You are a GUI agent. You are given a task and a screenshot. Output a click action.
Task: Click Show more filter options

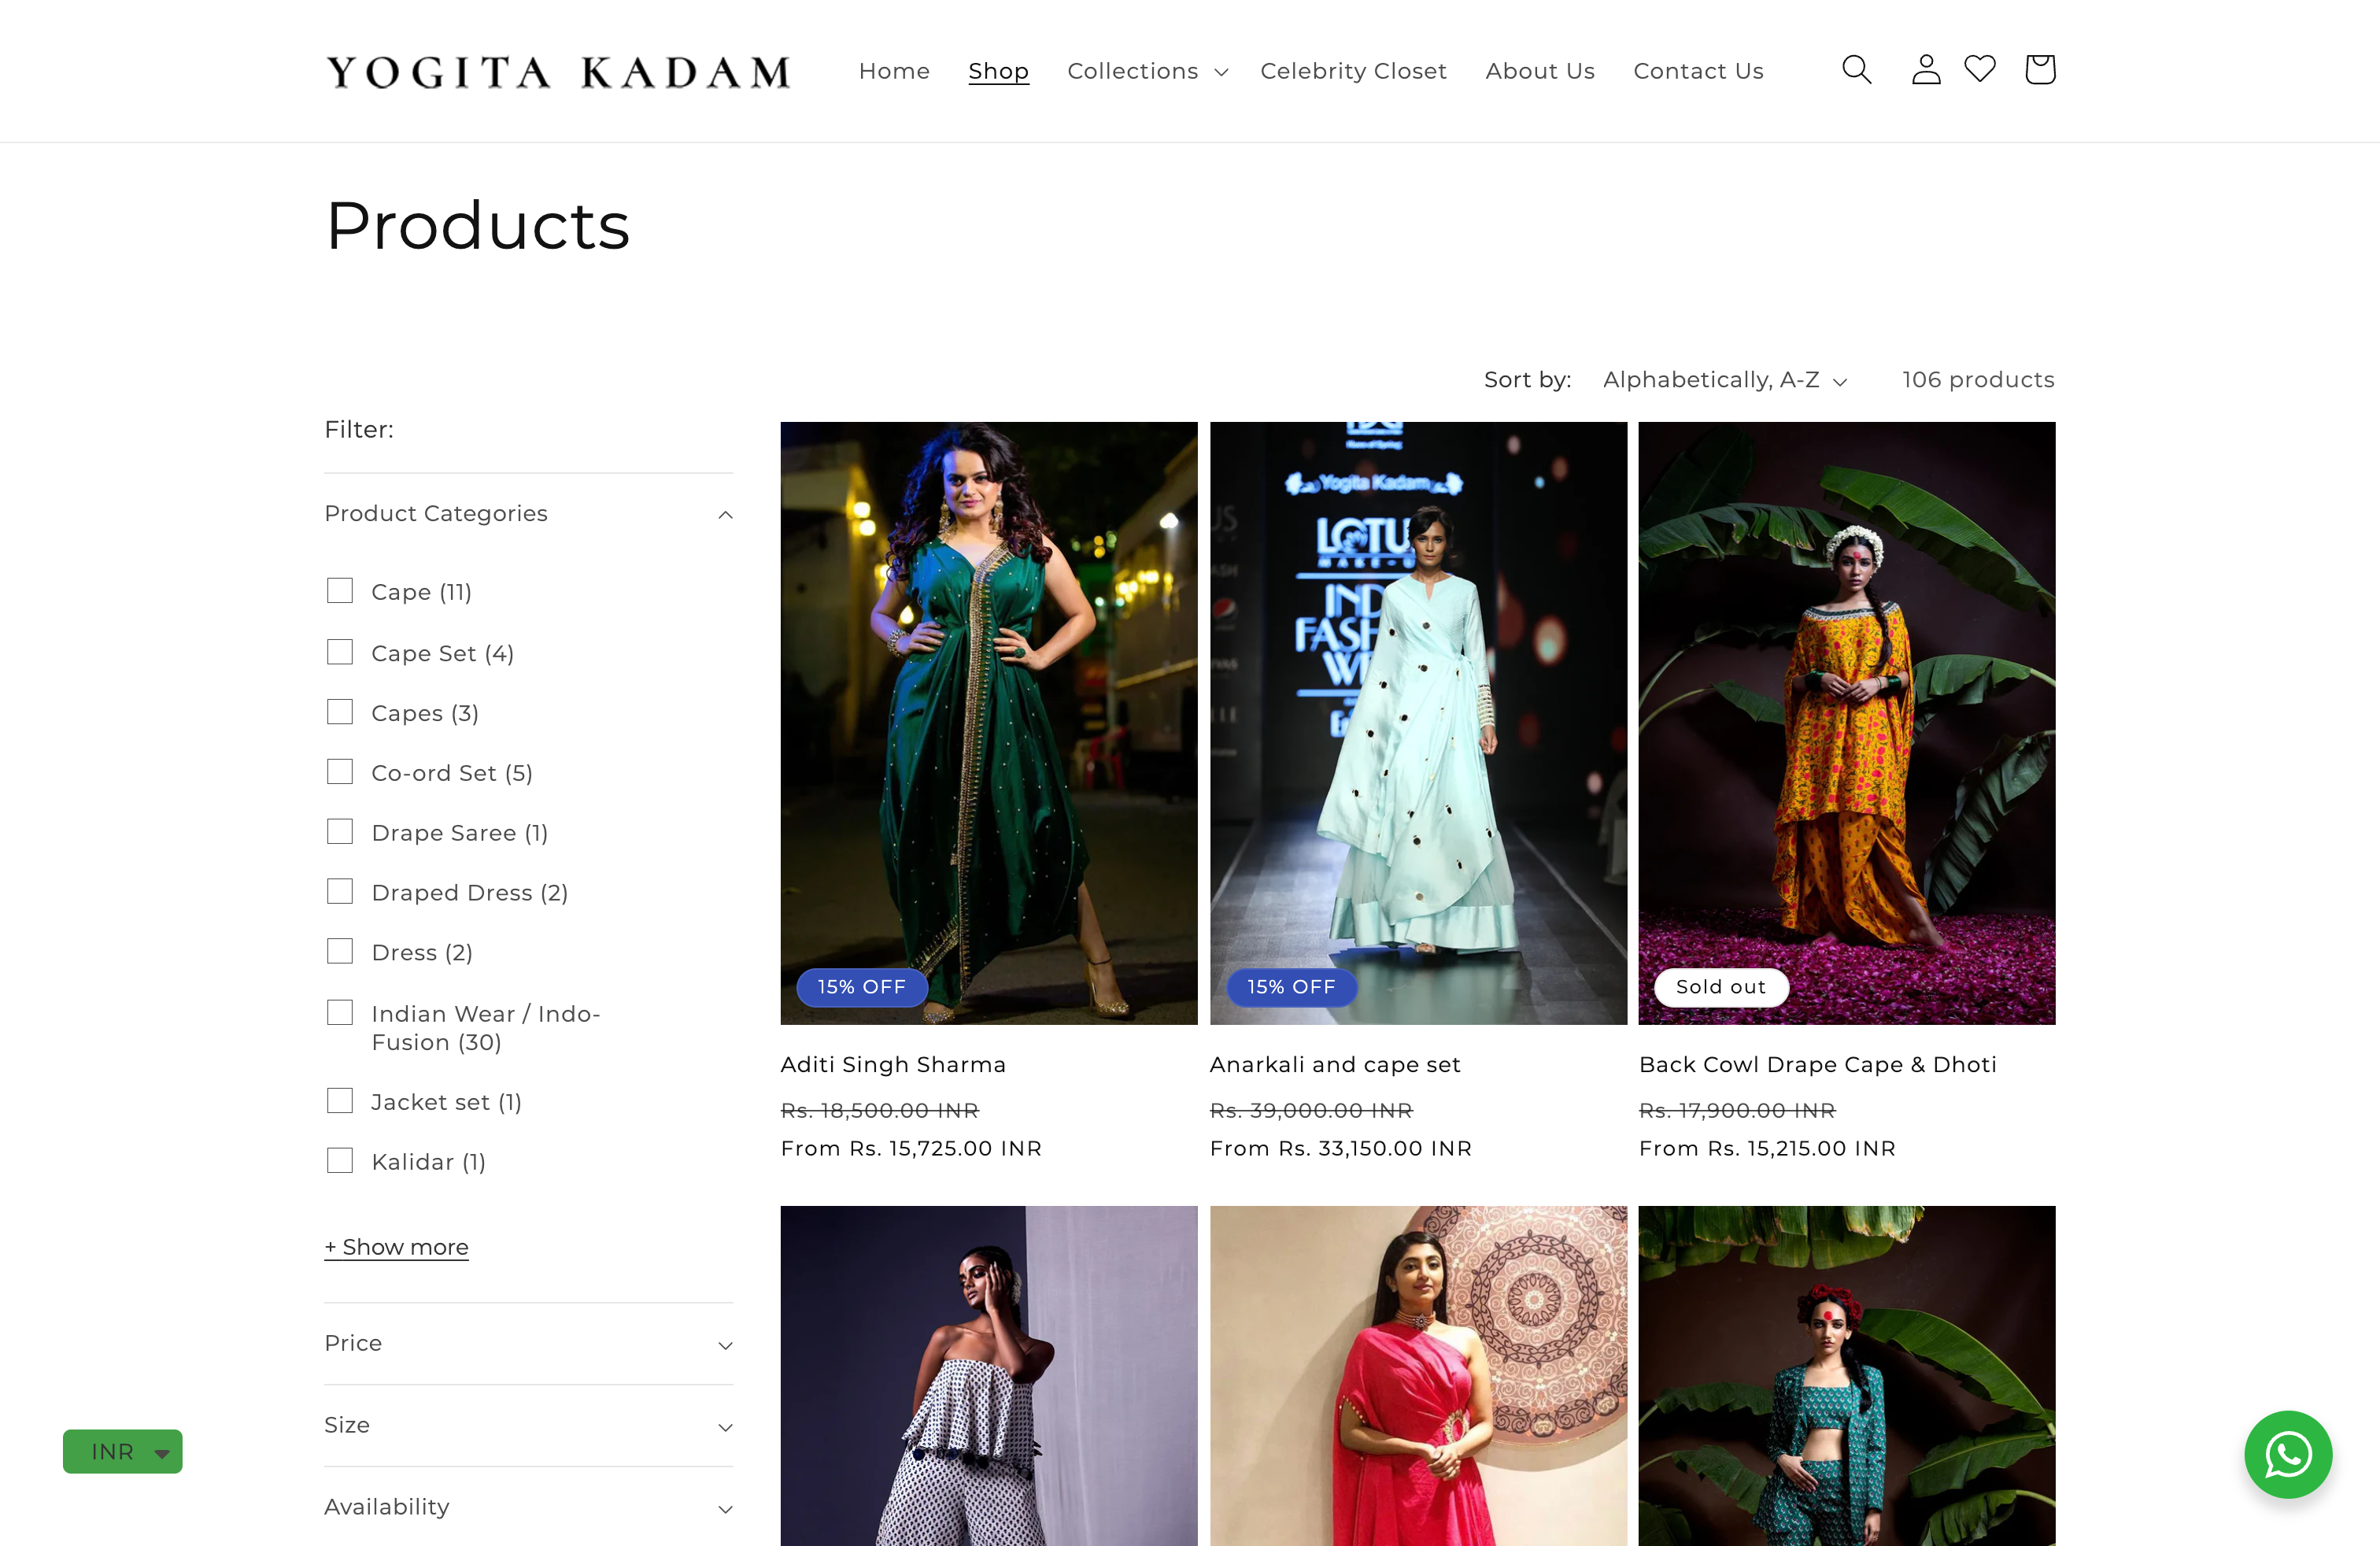click(x=396, y=1246)
